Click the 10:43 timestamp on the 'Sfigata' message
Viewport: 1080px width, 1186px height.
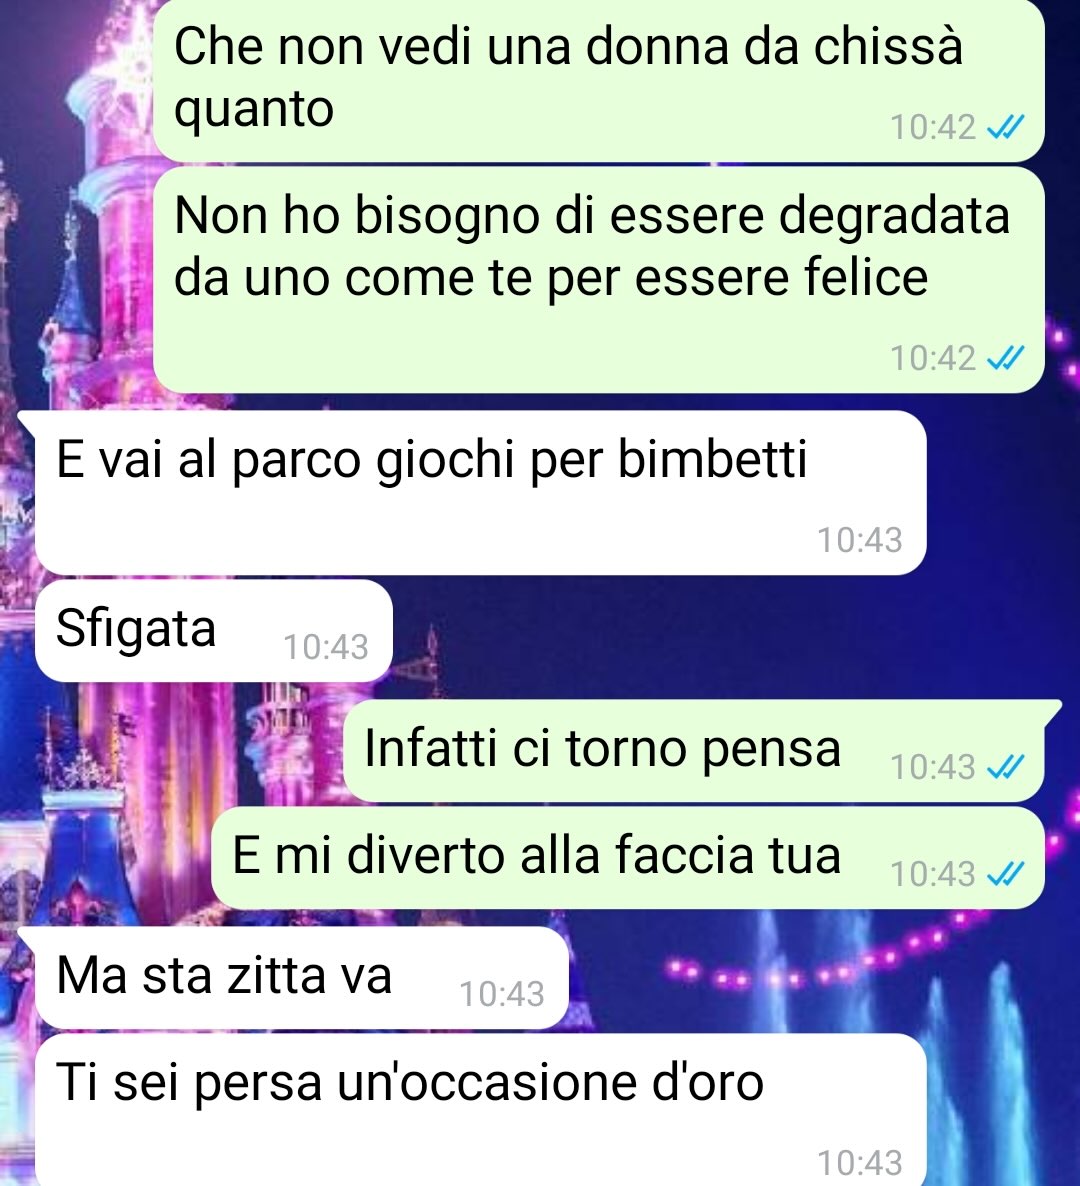coord(326,647)
